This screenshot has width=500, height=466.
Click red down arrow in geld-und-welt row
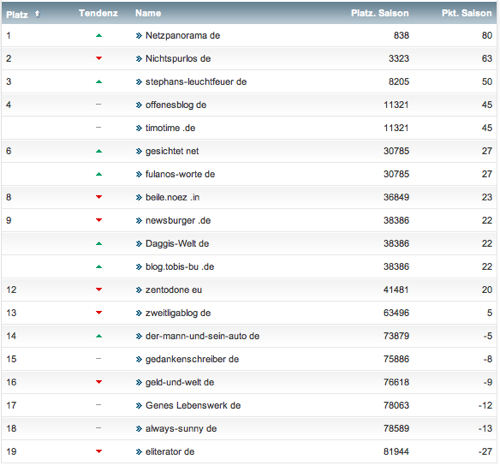point(99,382)
